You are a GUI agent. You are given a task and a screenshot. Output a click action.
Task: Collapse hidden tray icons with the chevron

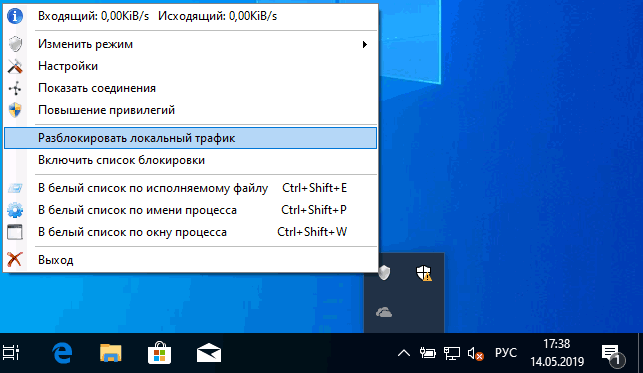pyautogui.click(x=404, y=353)
